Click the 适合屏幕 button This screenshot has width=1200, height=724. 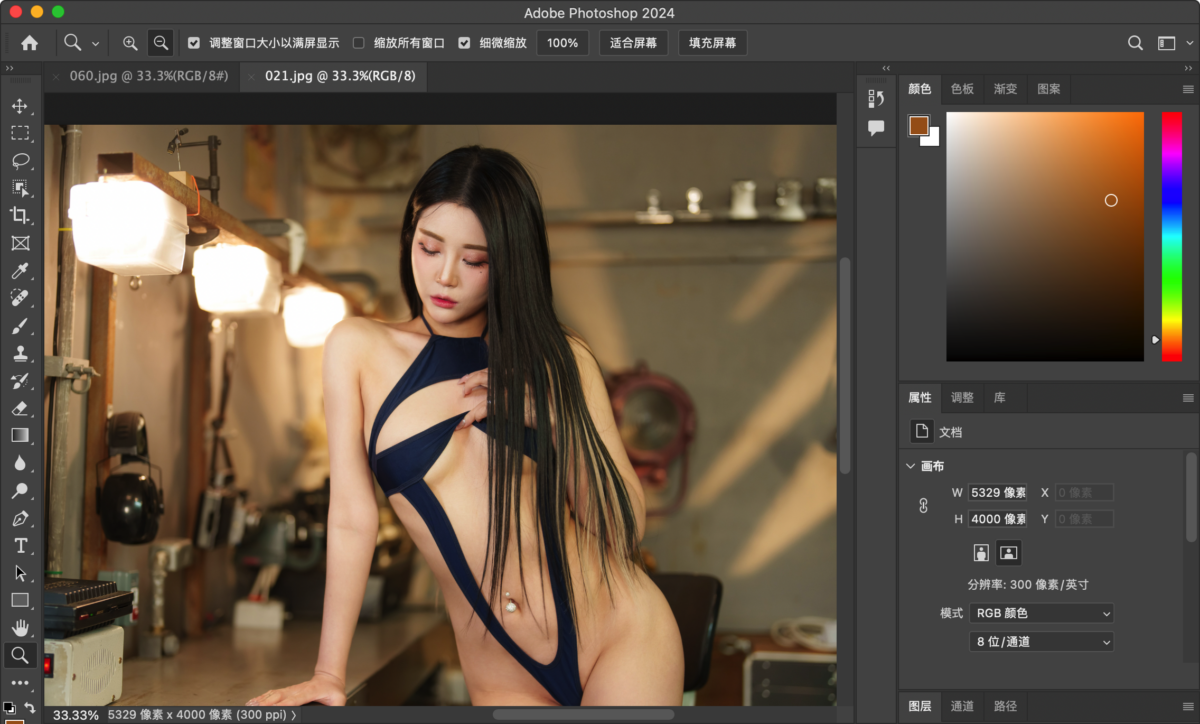[633, 43]
